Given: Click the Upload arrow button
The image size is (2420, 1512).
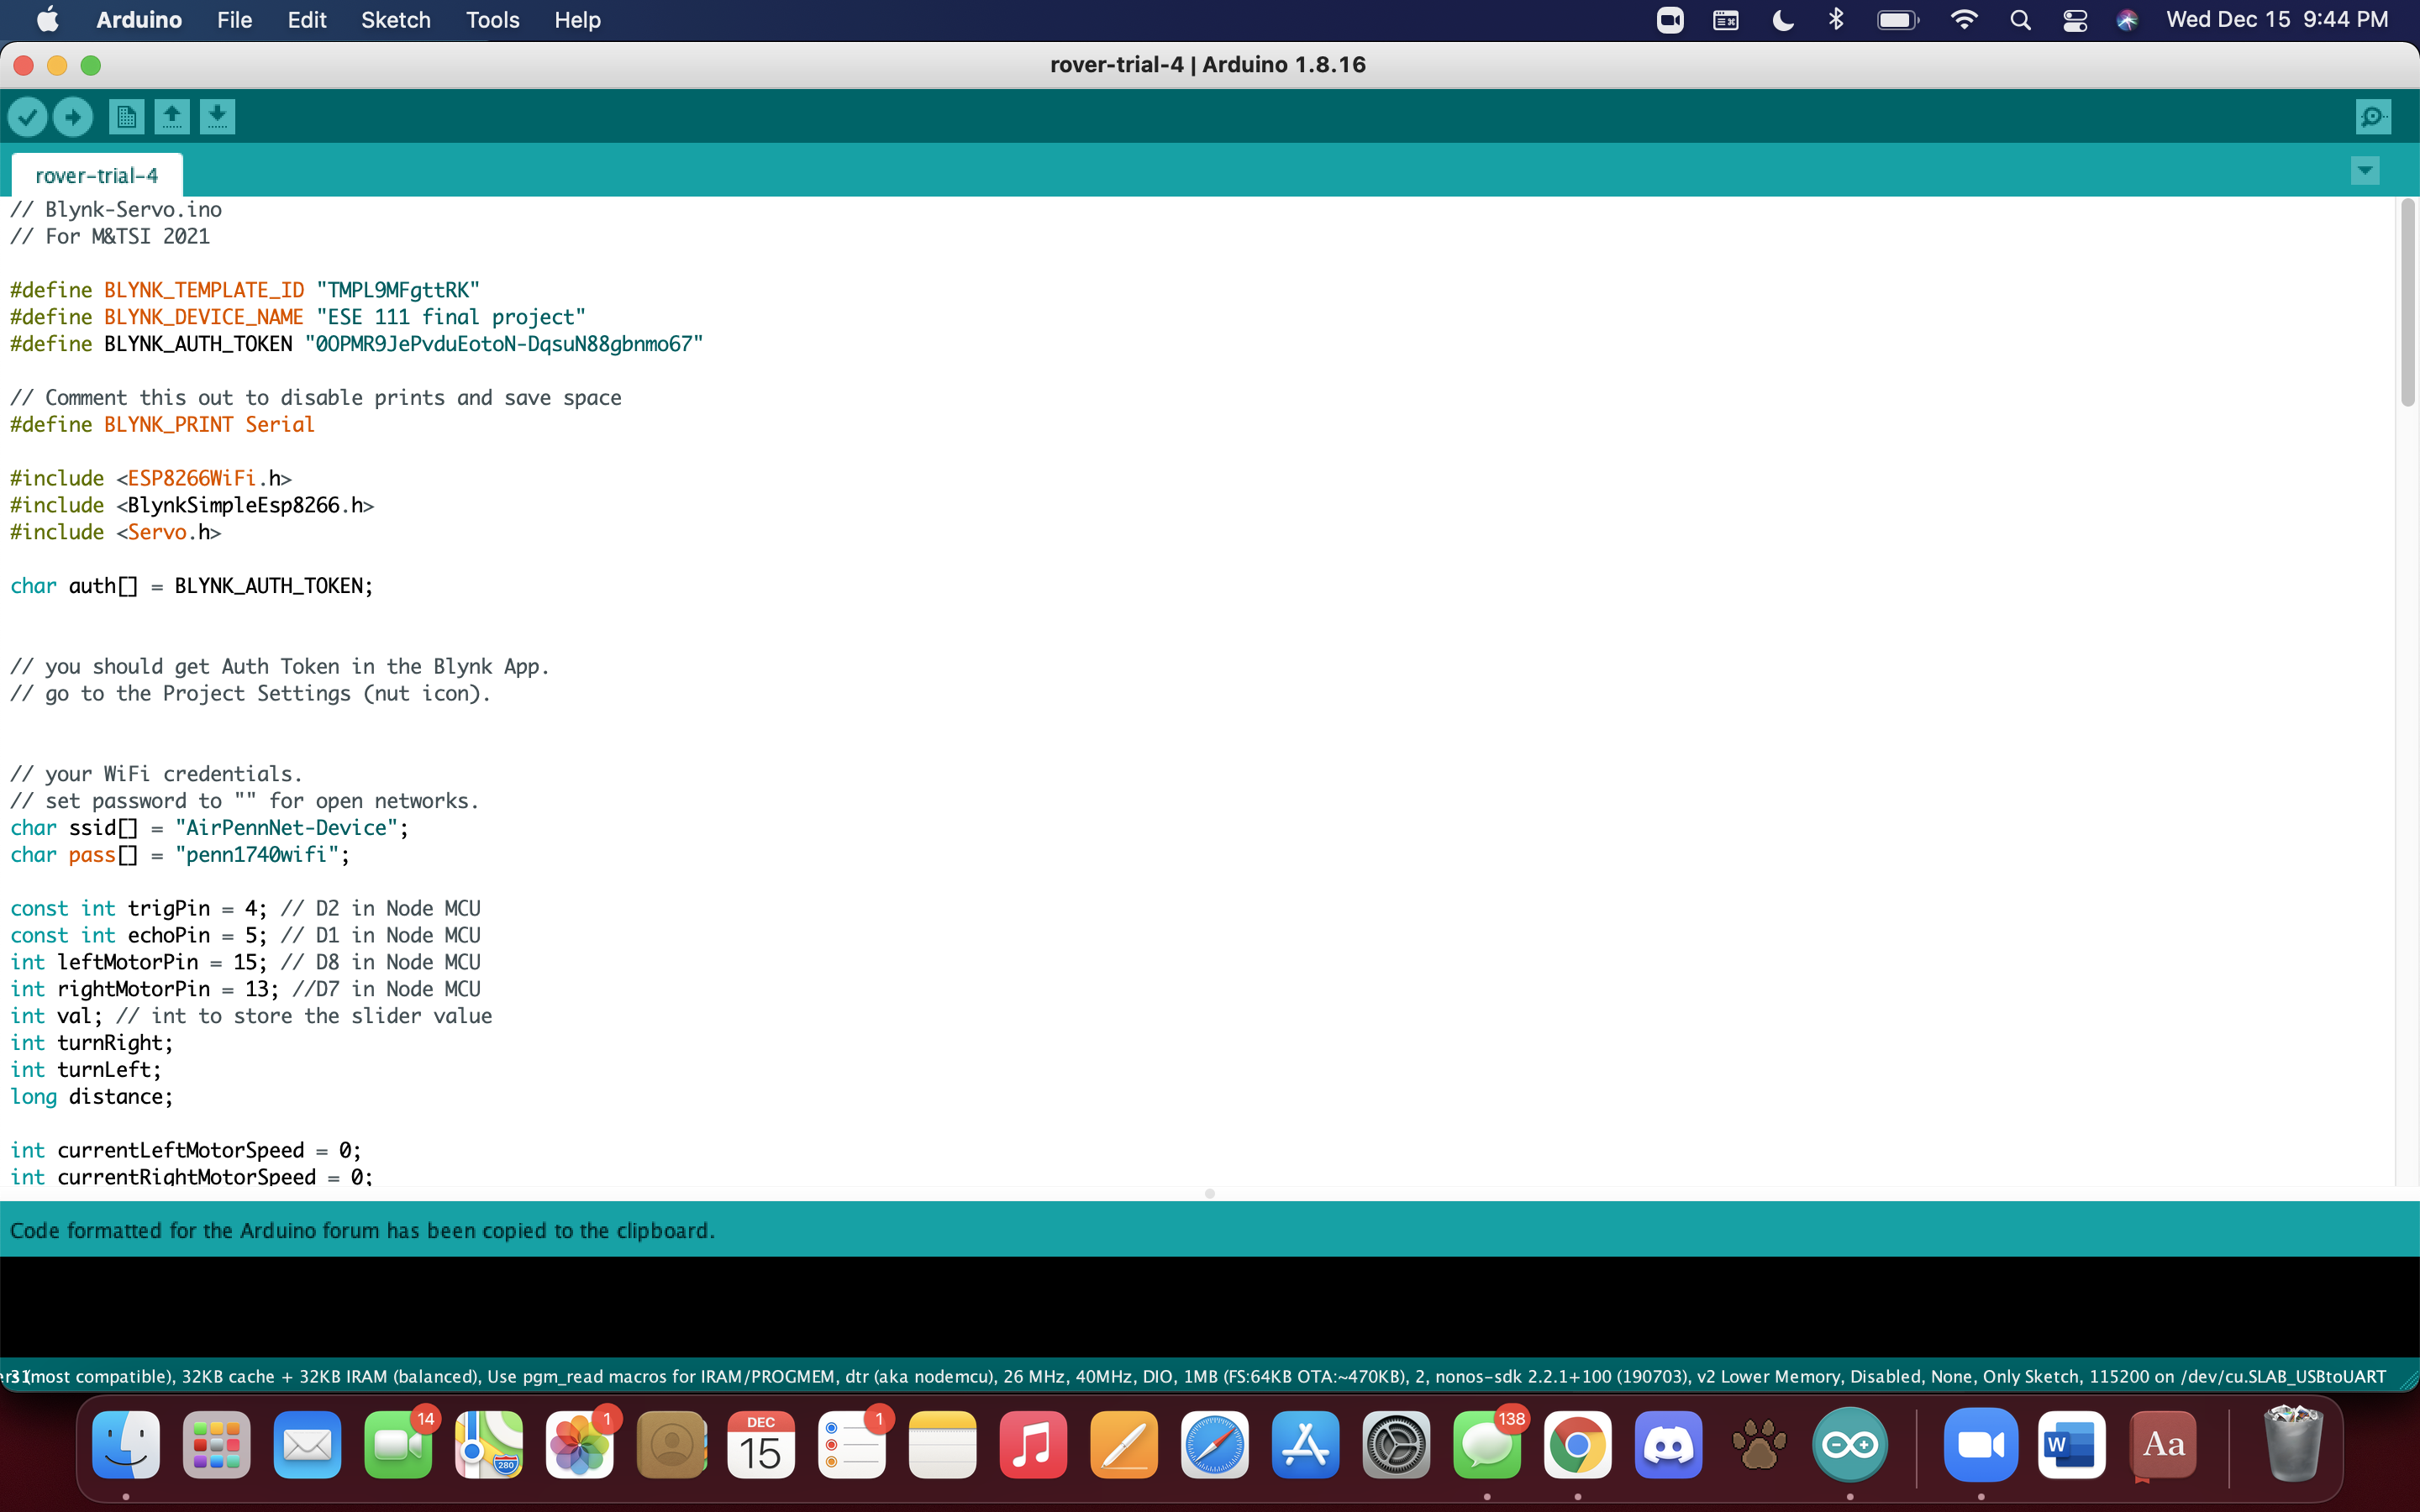Looking at the screenshot, I should [x=73, y=117].
